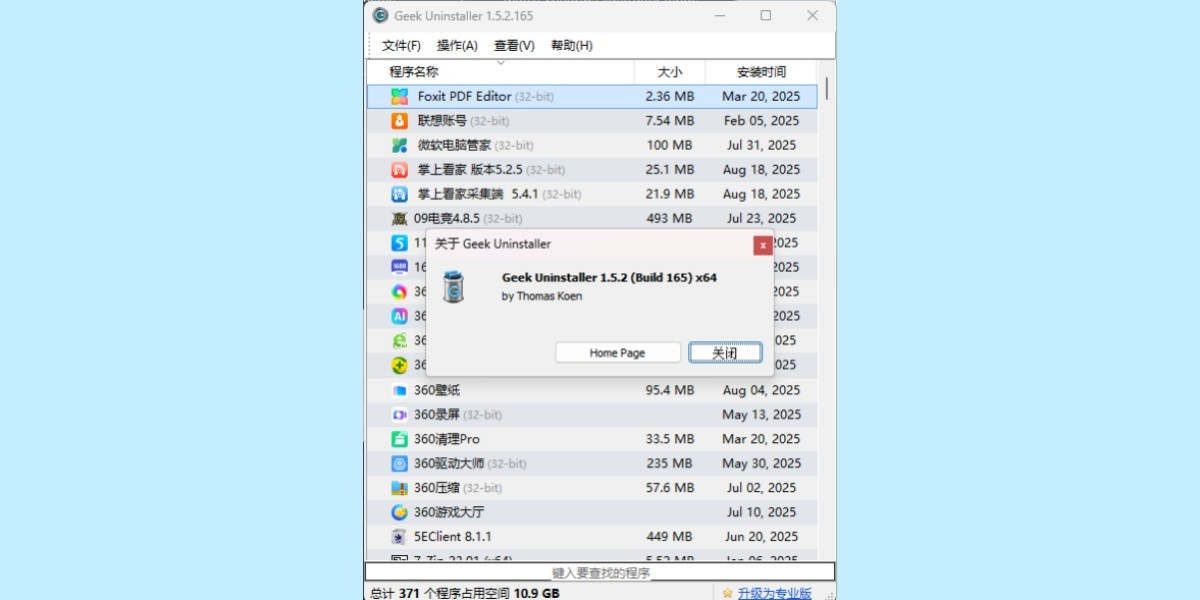Viewport: 1200px width, 600px height.
Task: Sort by the 安装时间 column header
Action: click(x=761, y=72)
